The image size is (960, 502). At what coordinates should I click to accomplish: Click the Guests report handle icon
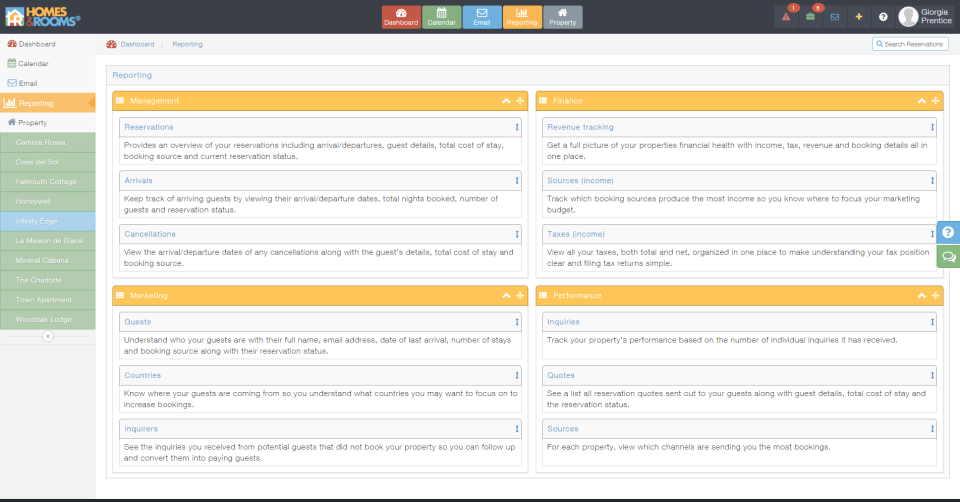click(x=517, y=322)
